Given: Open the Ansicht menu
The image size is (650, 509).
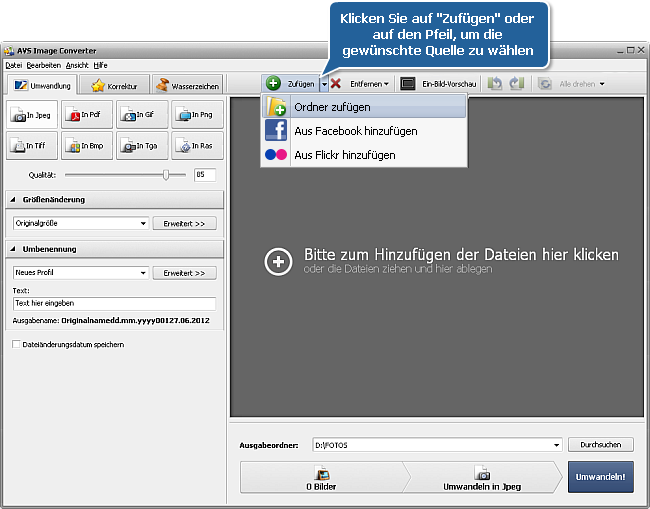Looking at the screenshot, I should click(77, 65).
